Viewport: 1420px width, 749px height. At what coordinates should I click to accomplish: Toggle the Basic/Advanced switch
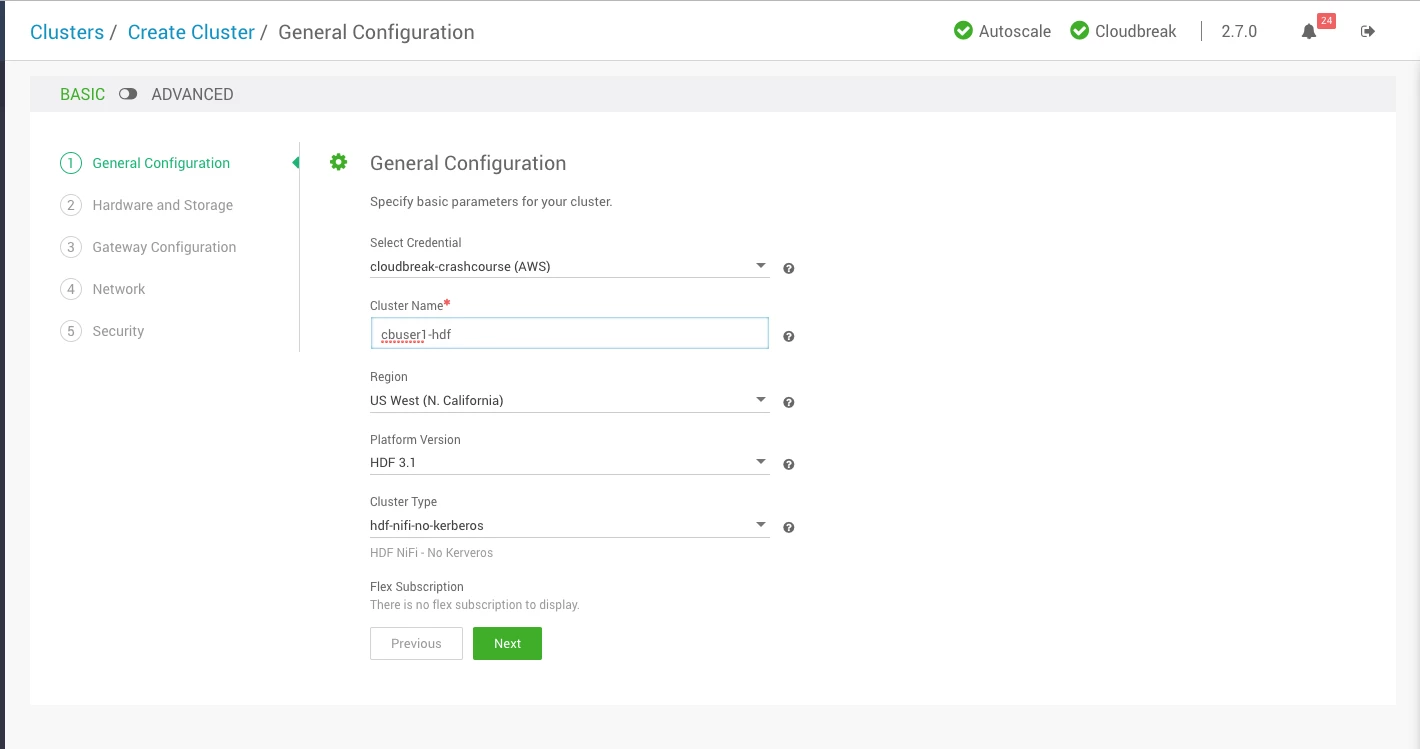pos(128,94)
